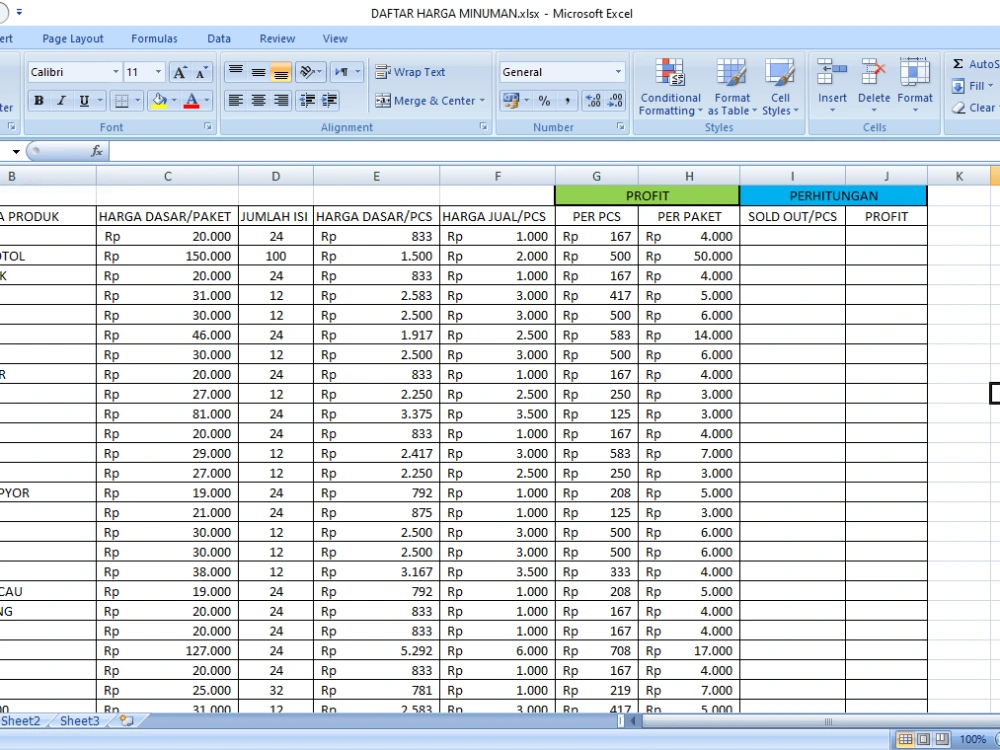Click the Insert Worksheet icon

[x=126, y=721]
